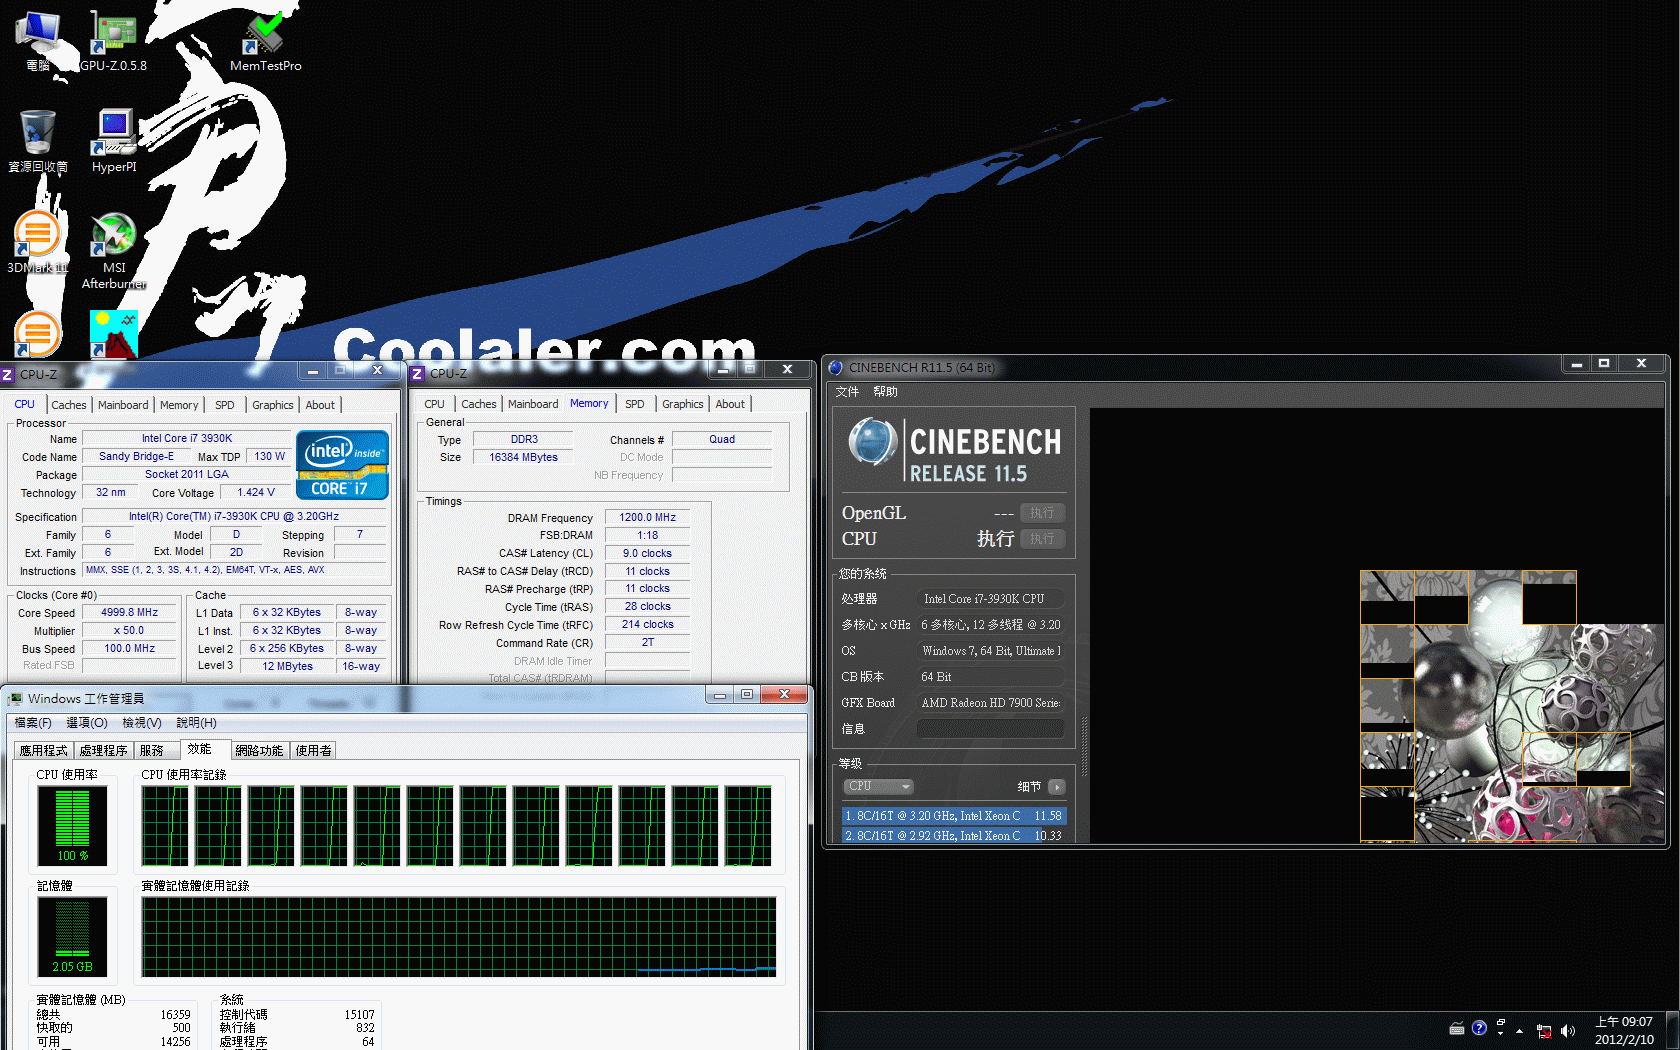The height and width of the screenshot is (1050, 1680).
Task: Open the MemTestPro desktop shortcut
Action: point(265,40)
